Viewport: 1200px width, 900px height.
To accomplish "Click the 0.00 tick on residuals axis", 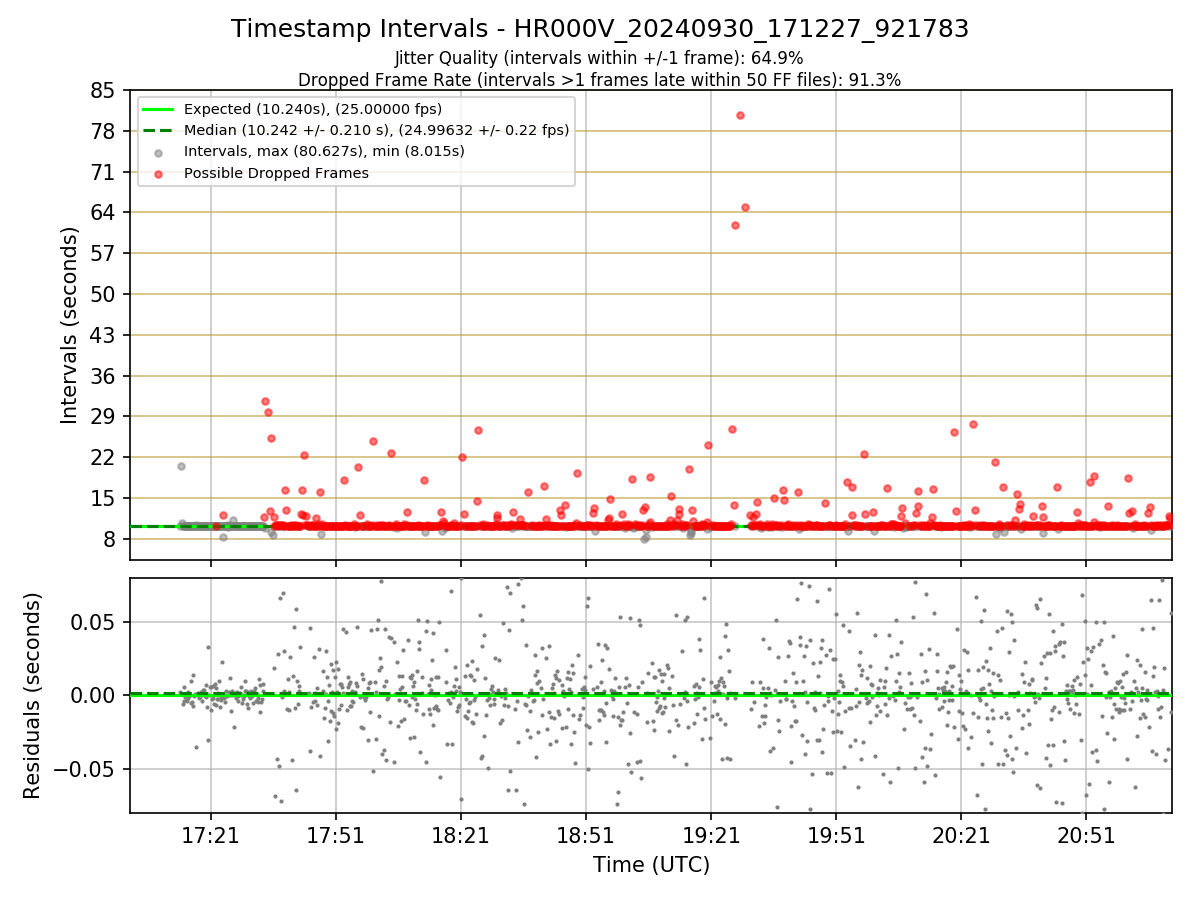I will 95,695.
